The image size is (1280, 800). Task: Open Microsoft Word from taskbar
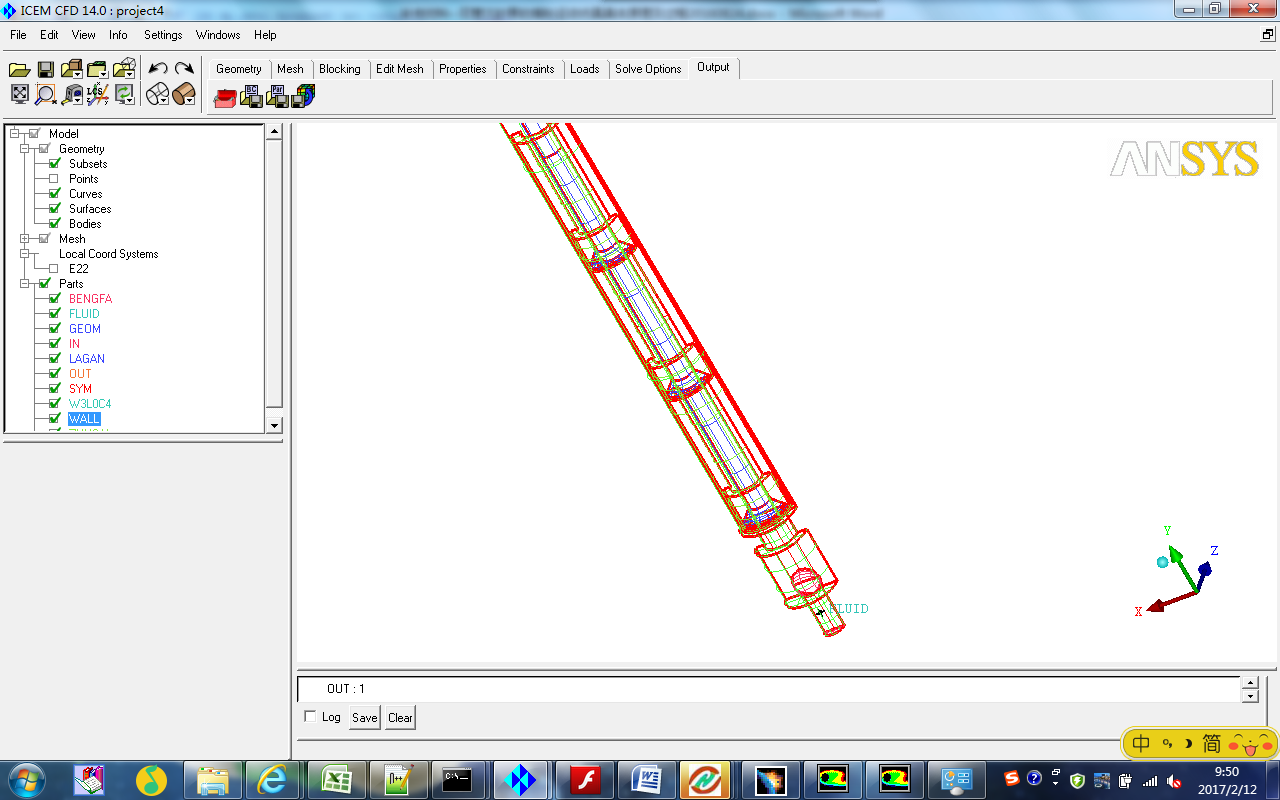coord(648,780)
